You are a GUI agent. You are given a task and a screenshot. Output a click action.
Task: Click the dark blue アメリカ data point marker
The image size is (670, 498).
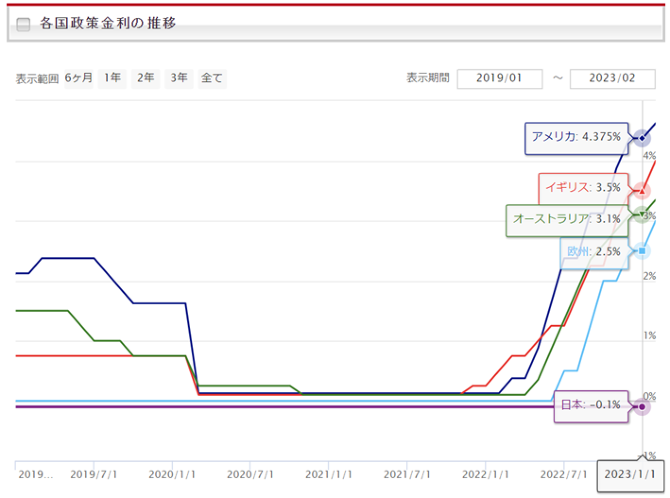(x=642, y=138)
